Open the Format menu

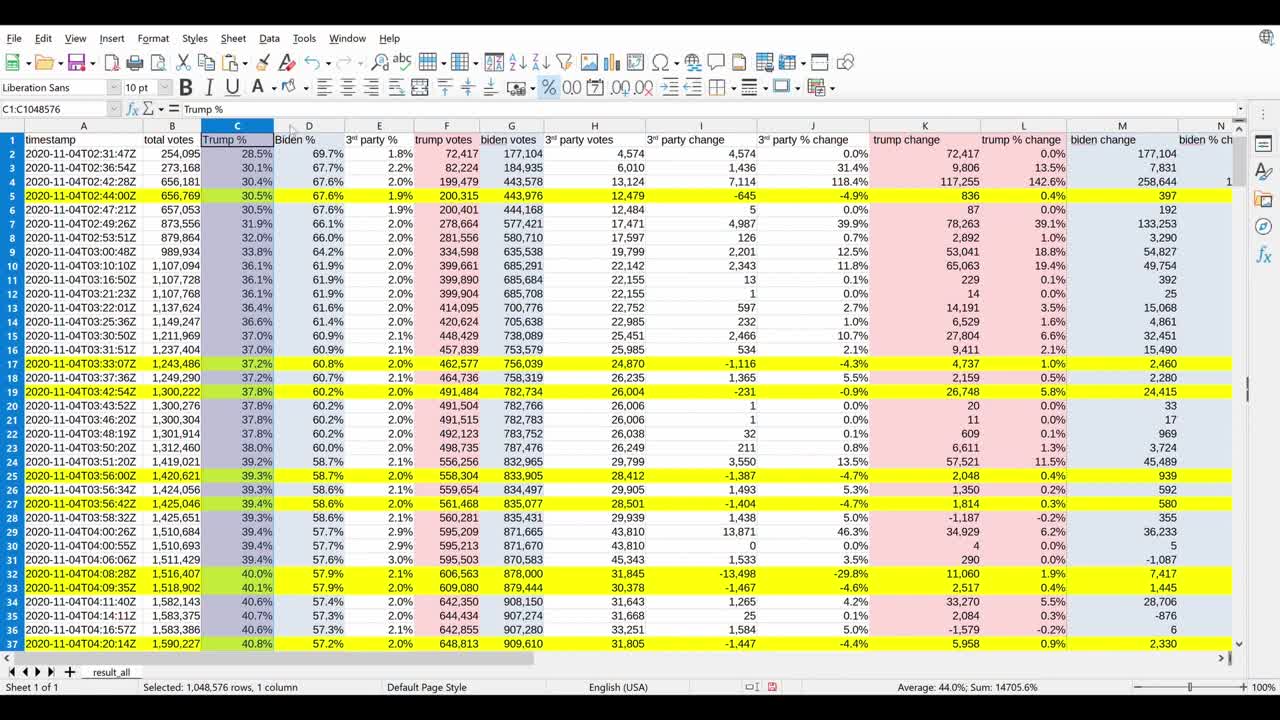[153, 38]
